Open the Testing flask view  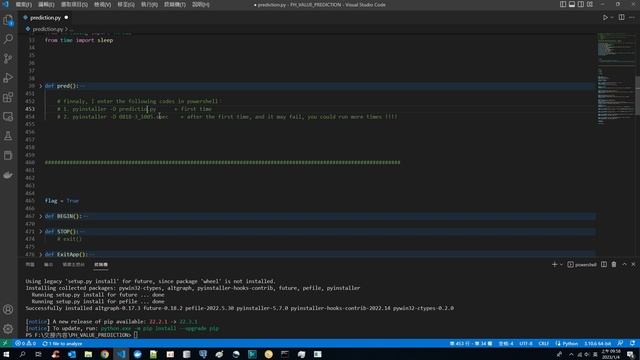tap(8, 136)
